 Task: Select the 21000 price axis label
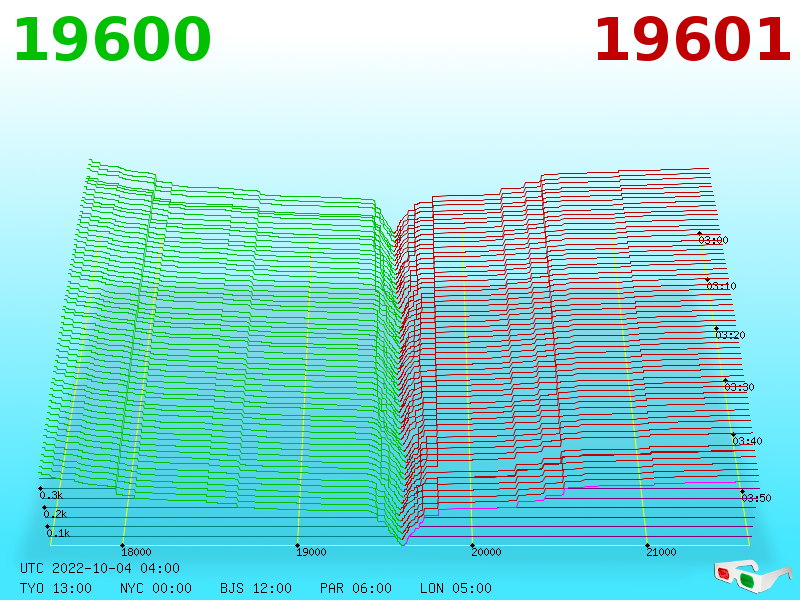[661, 552]
